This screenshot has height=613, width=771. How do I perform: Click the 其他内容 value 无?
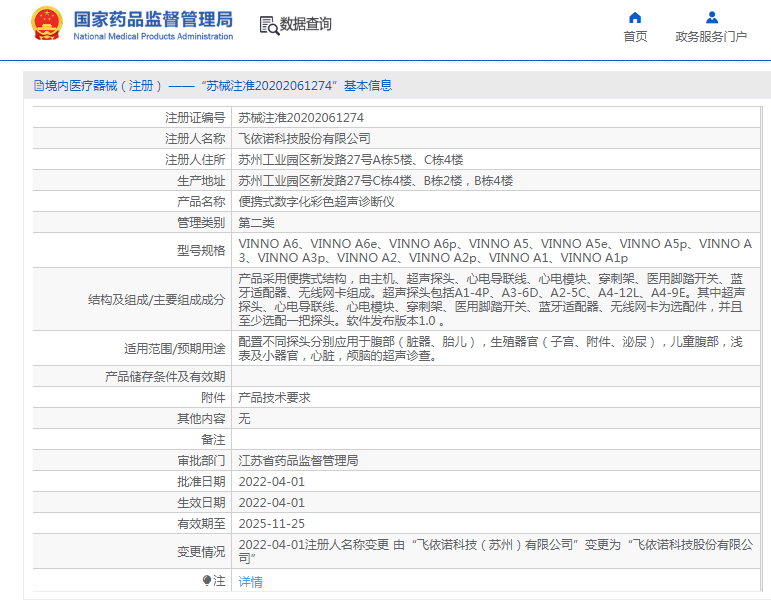tap(244, 419)
